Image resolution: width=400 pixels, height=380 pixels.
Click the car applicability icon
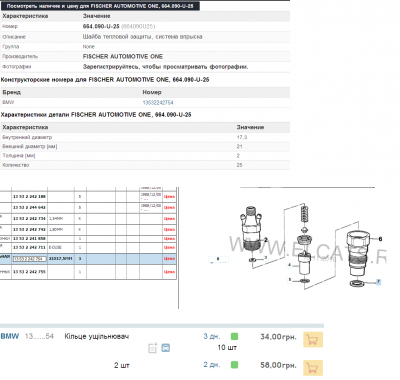tap(166, 348)
